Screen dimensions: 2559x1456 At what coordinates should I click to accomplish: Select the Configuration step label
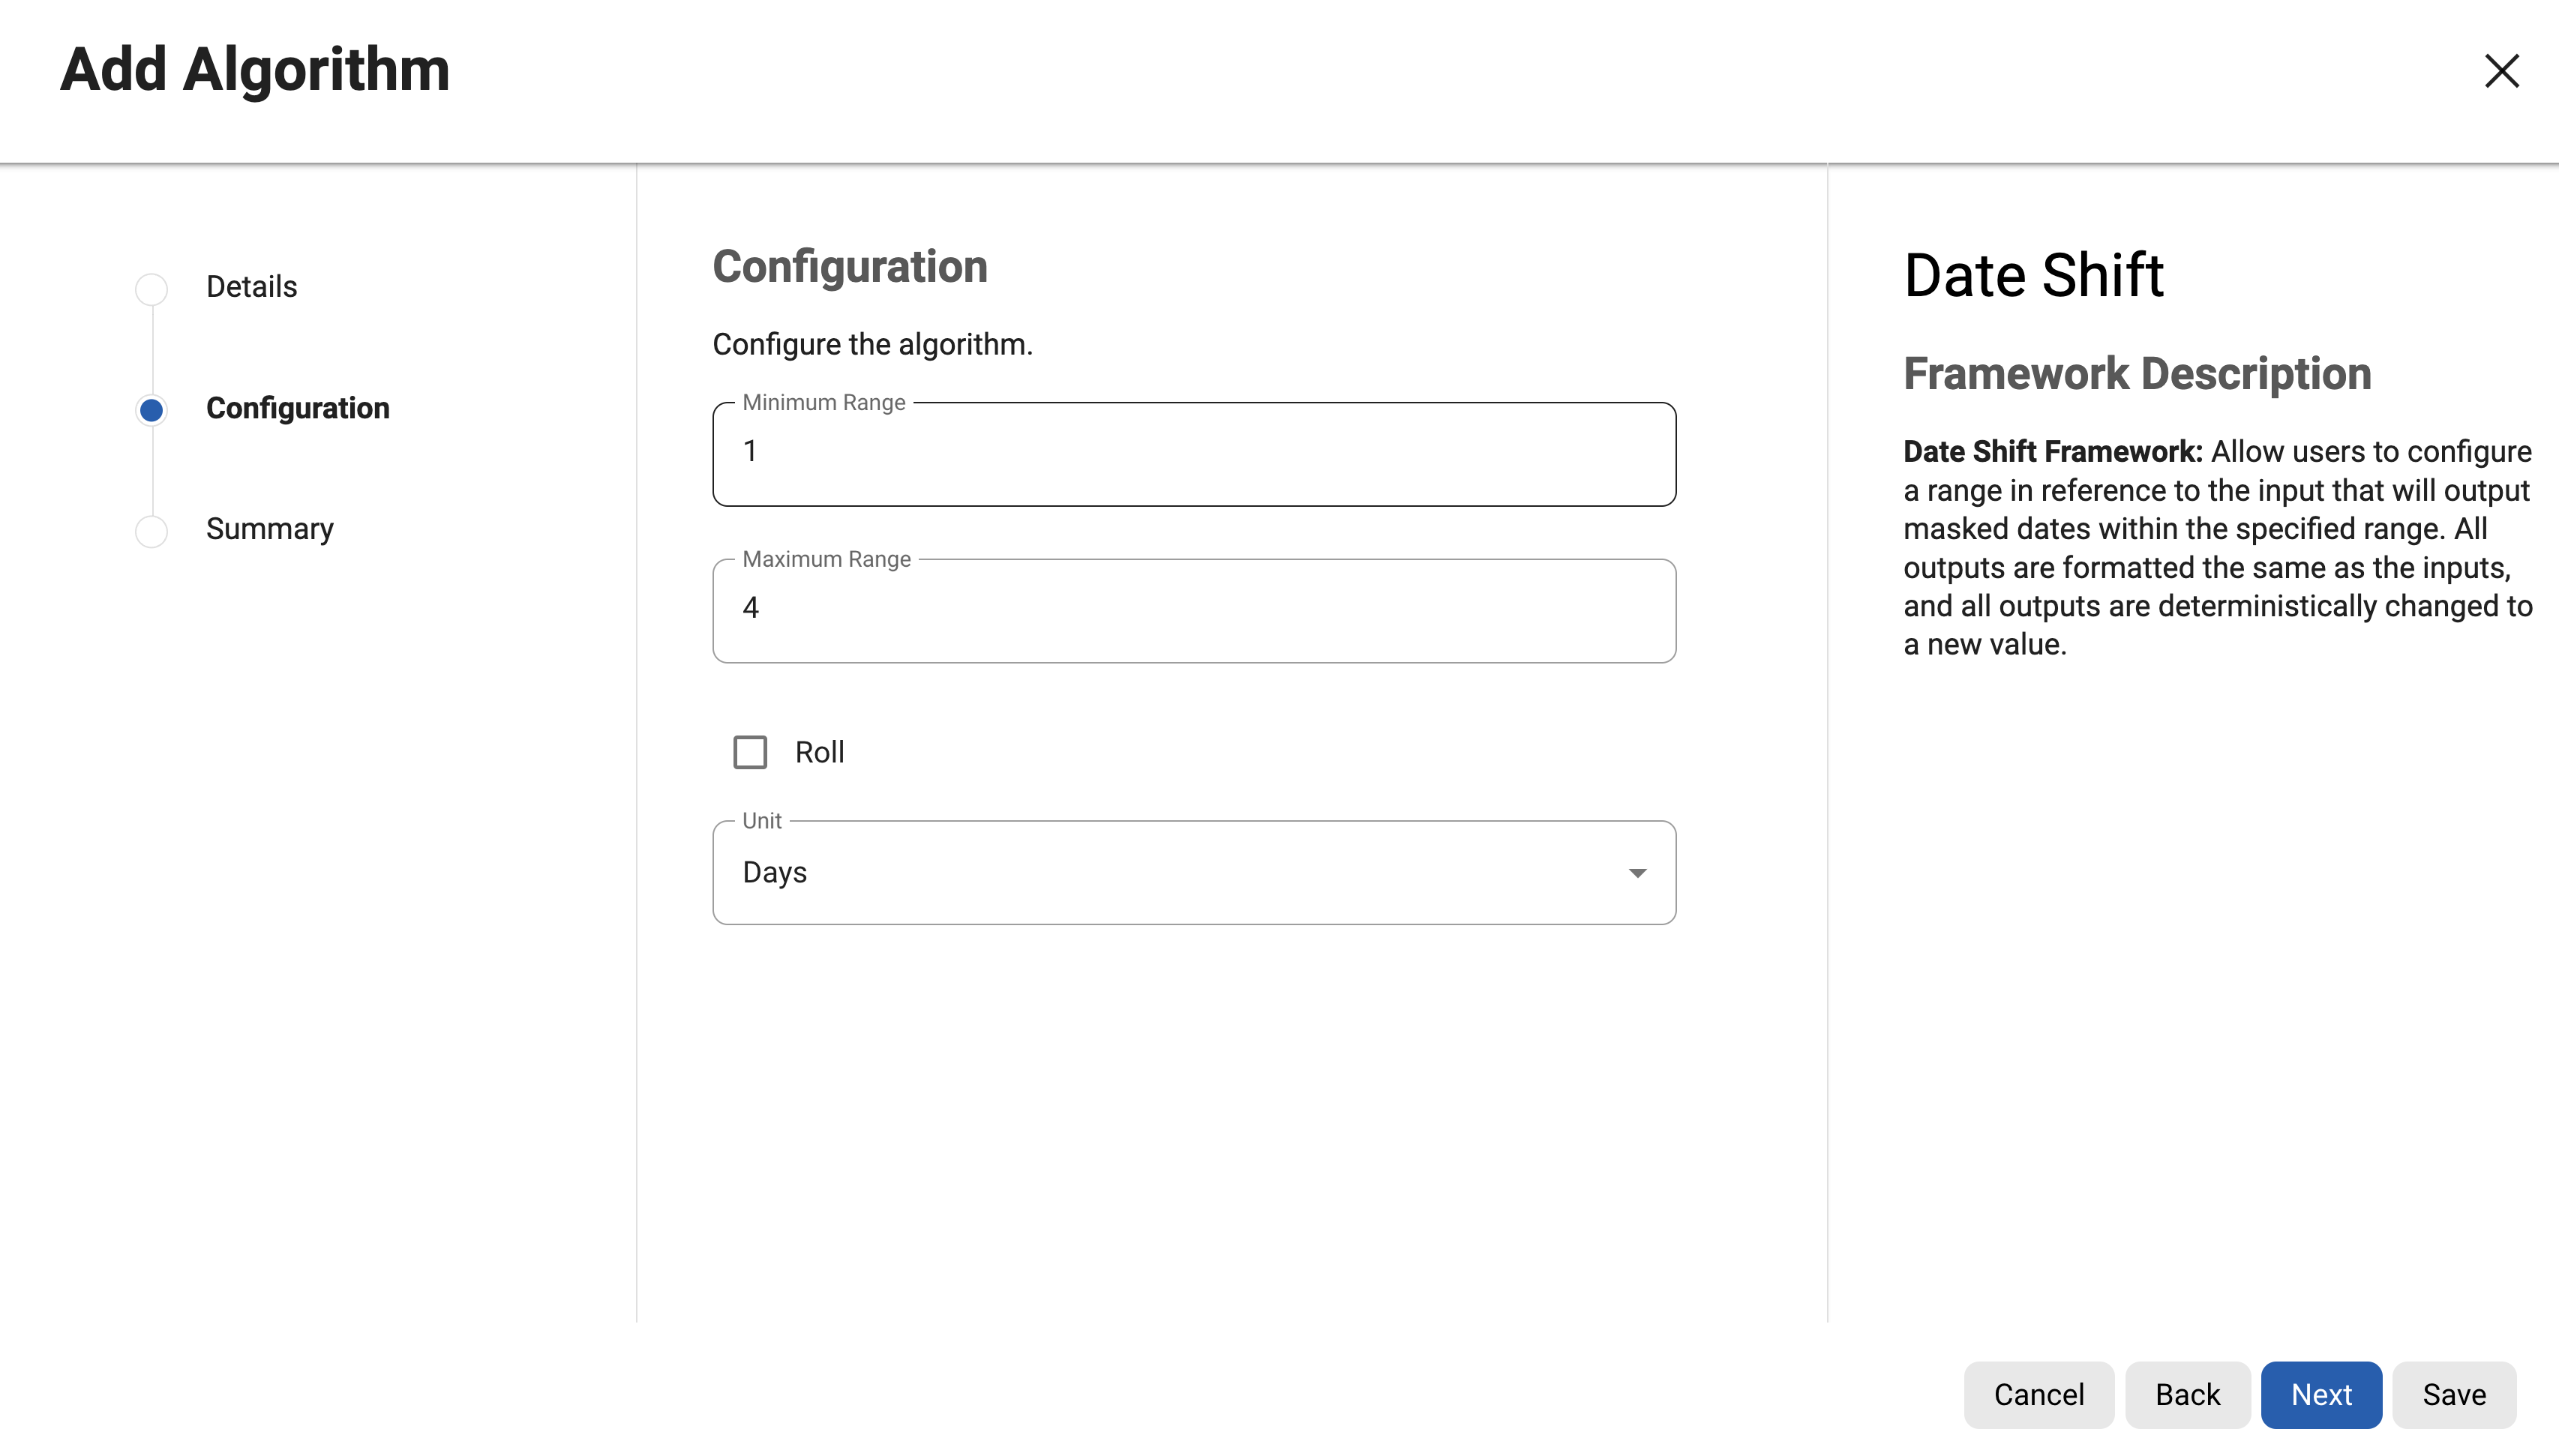(297, 408)
